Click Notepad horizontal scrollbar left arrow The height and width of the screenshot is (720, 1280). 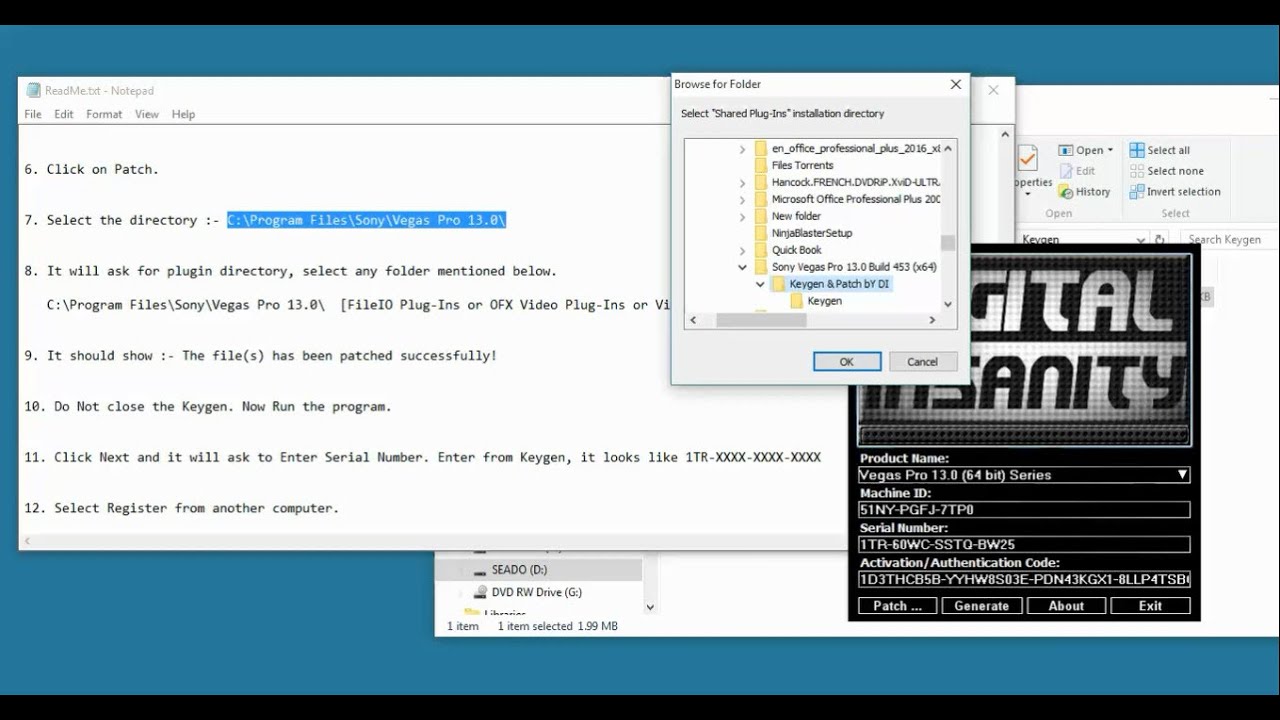(x=27, y=541)
